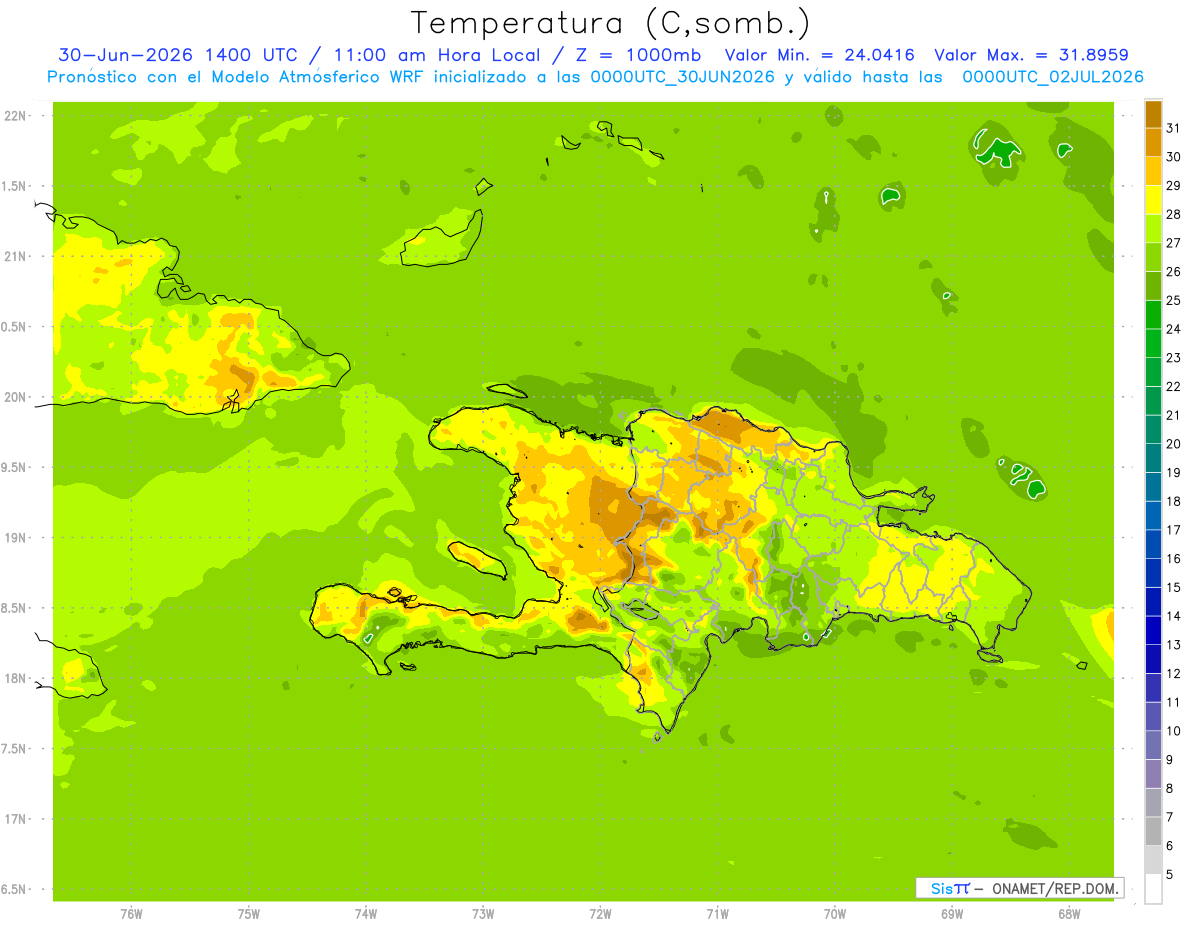Click the orange legend swatch between 30 and 31

[1153, 142]
